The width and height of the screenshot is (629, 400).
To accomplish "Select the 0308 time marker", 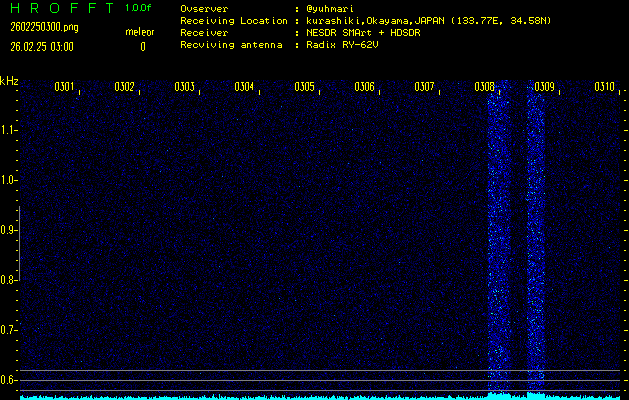I will pyautogui.click(x=484, y=87).
